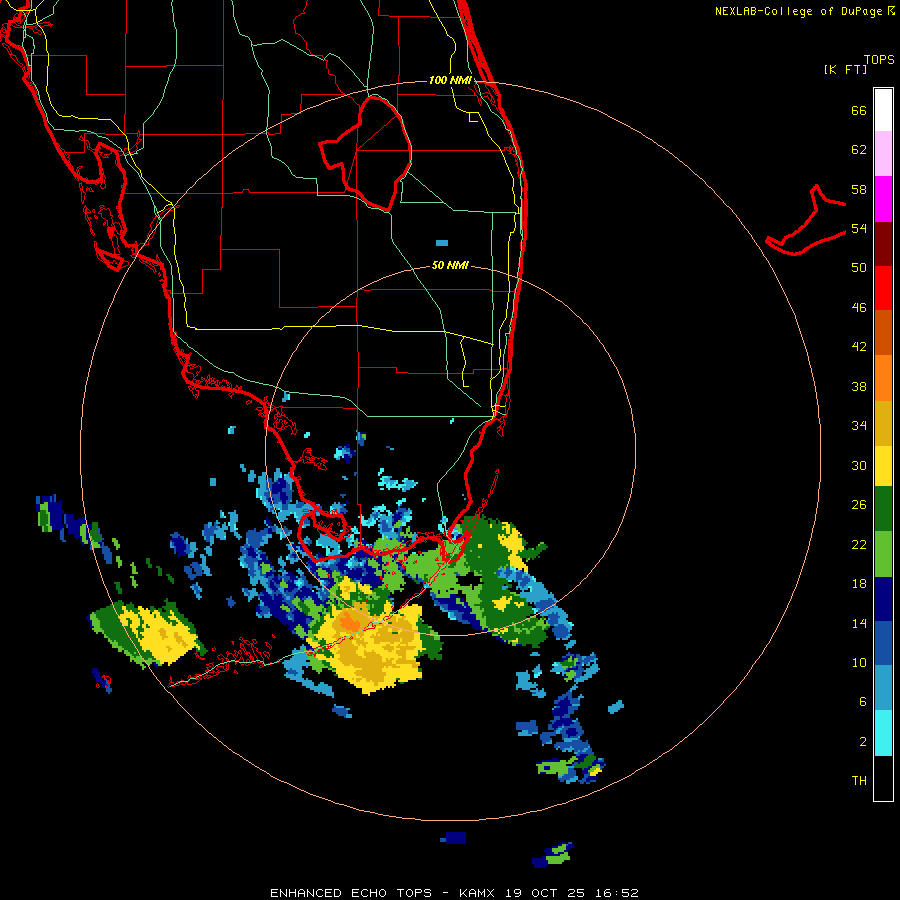Click the medium blue 10-14 legend swatch
This screenshot has height=900, width=900.
[883, 643]
